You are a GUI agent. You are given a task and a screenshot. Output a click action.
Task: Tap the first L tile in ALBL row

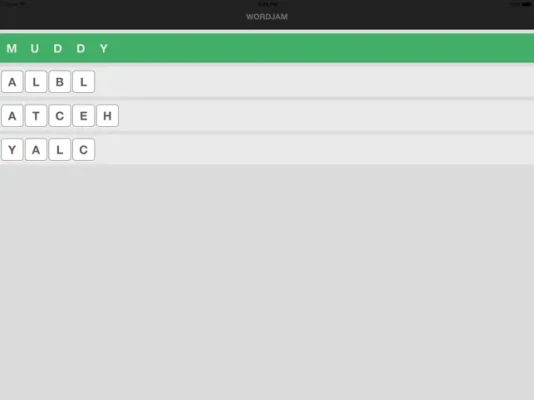(36, 82)
